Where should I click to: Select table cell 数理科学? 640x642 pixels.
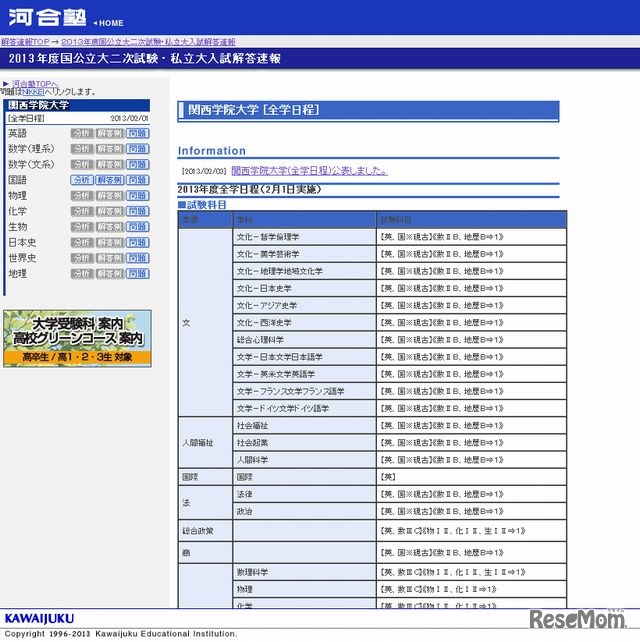(304, 572)
